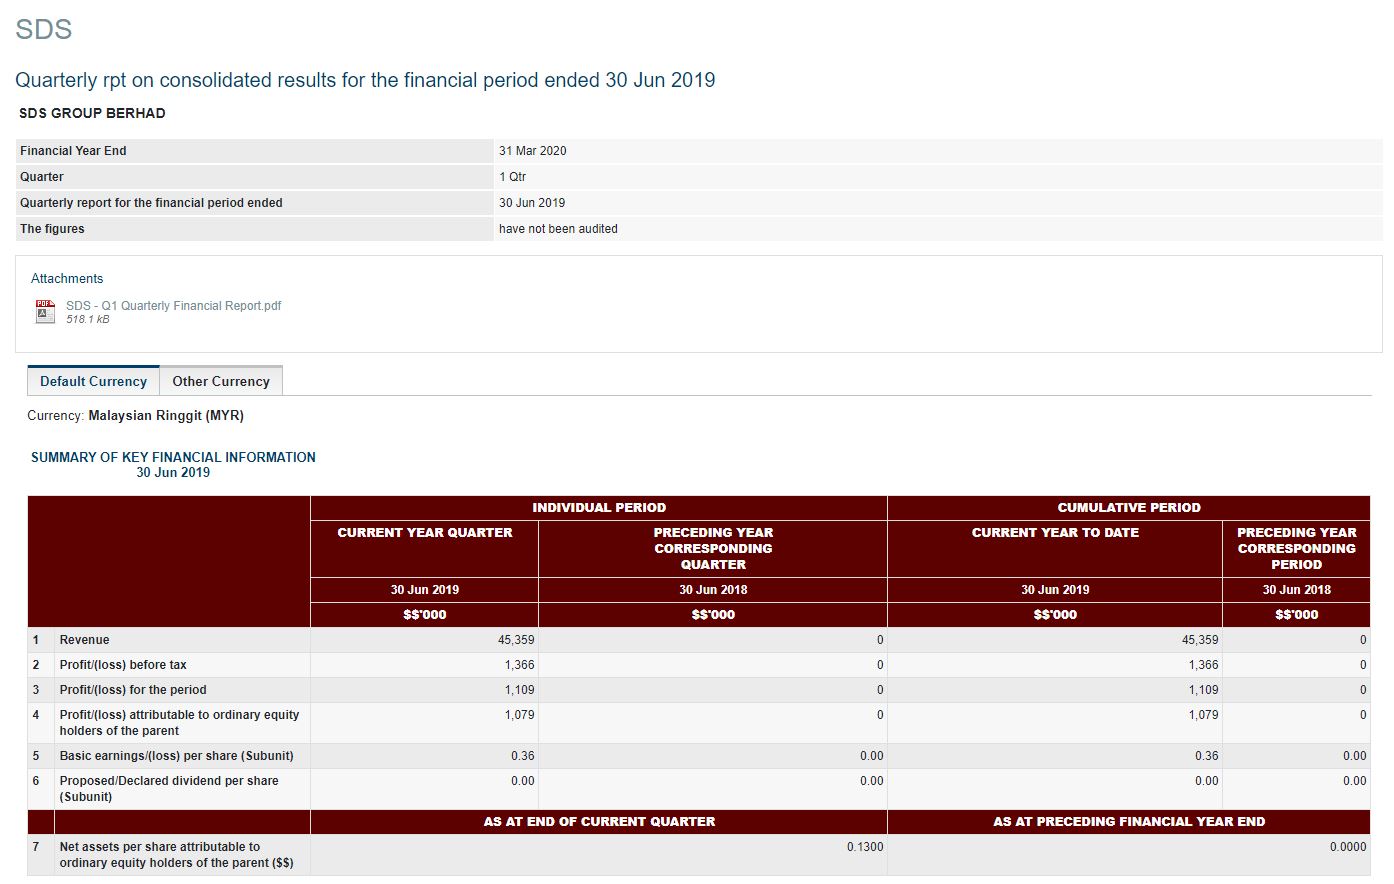Click PRECEDING YEAR CORRESPONDING QUARTER header
The height and width of the screenshot is (884, 1394).
[x=713, y=549]
